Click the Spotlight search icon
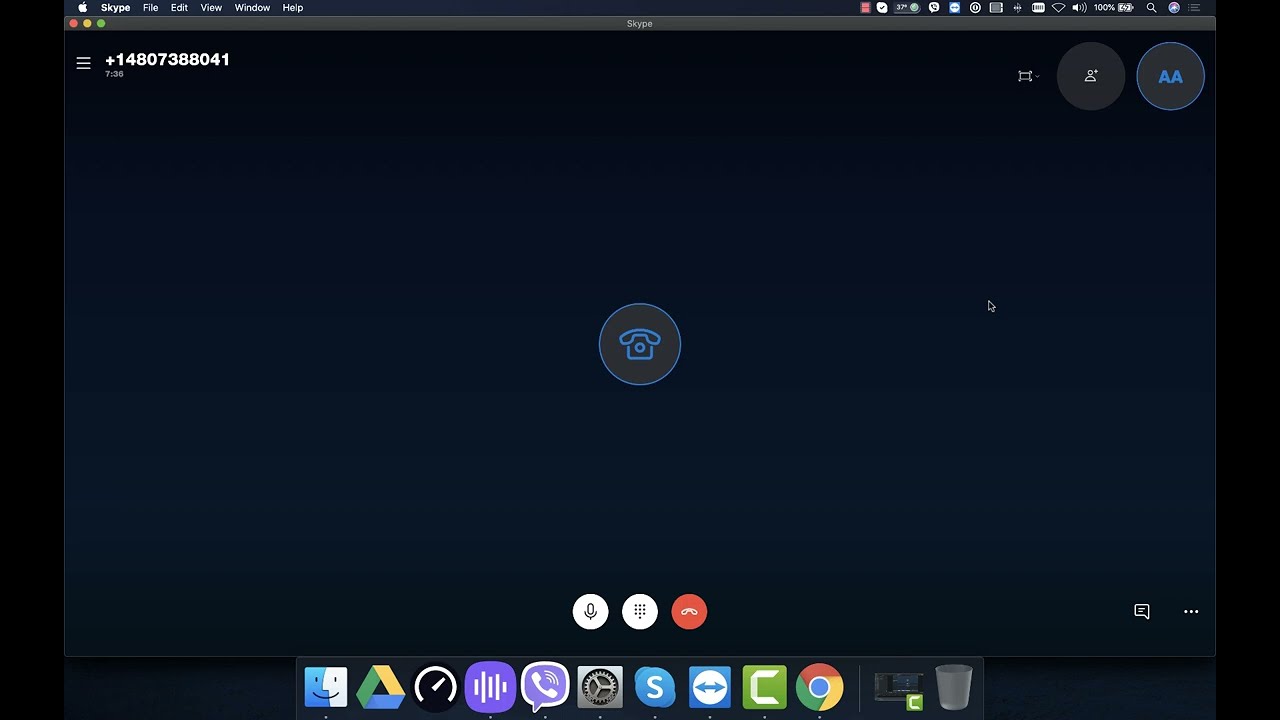Viewport: 1280px width, 720px height. (1151, 7)
